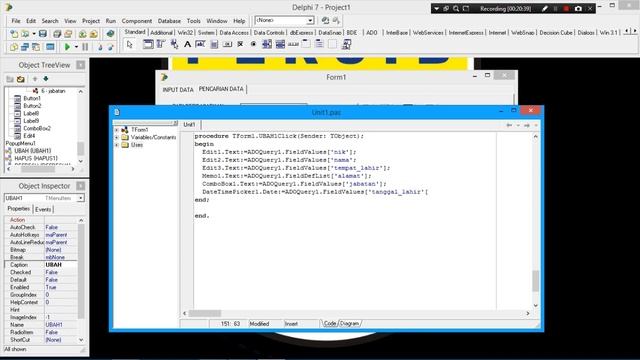Close the Object TreeView panel
This screenshot has height=360, width=640.
(81, 65)
